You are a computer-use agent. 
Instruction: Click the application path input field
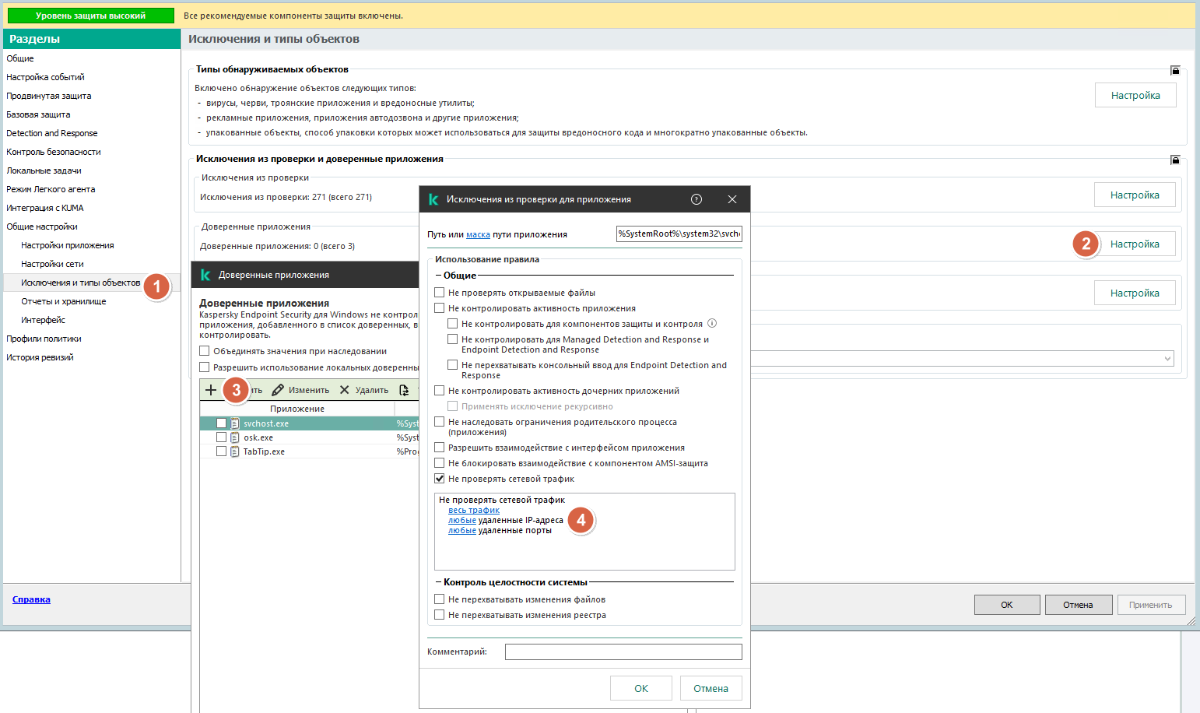(679, 234)
